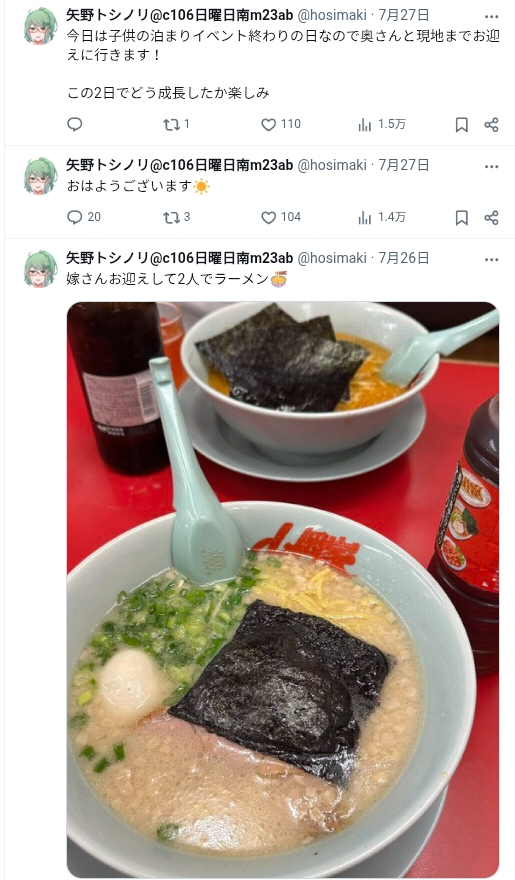Share the good morning tweet
The width and height of the screenshot is (515, 880).
point(491,218)
